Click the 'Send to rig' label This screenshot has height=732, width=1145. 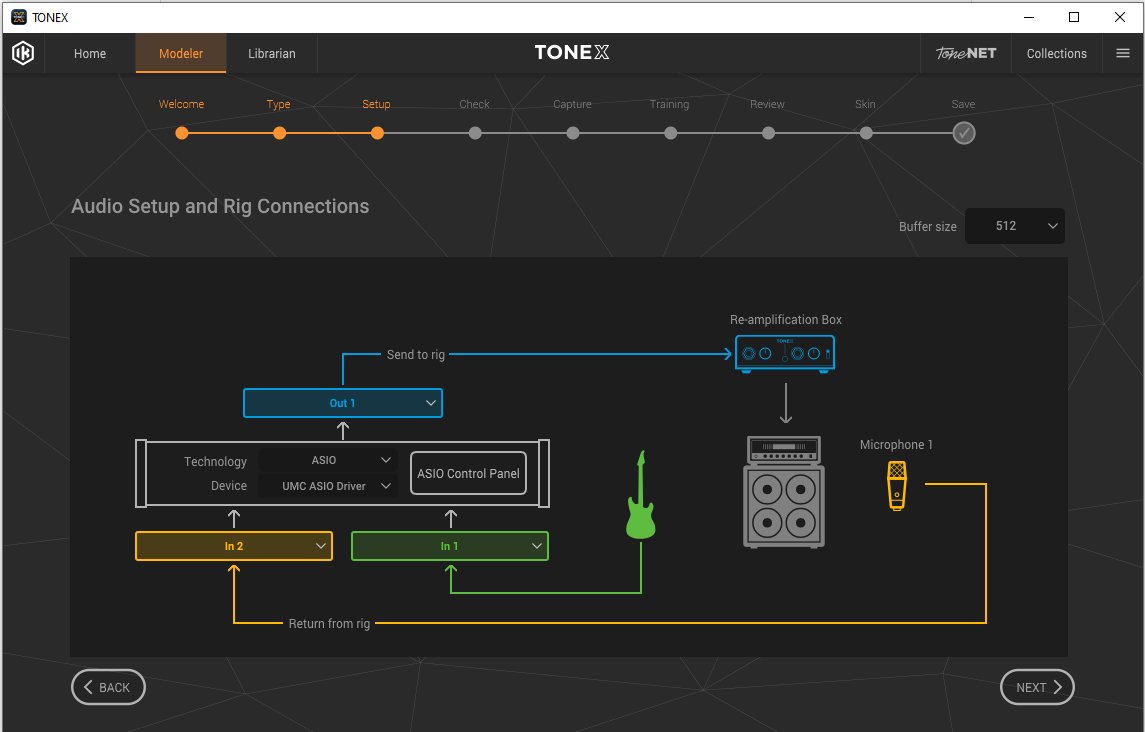[x=416, y=354]
